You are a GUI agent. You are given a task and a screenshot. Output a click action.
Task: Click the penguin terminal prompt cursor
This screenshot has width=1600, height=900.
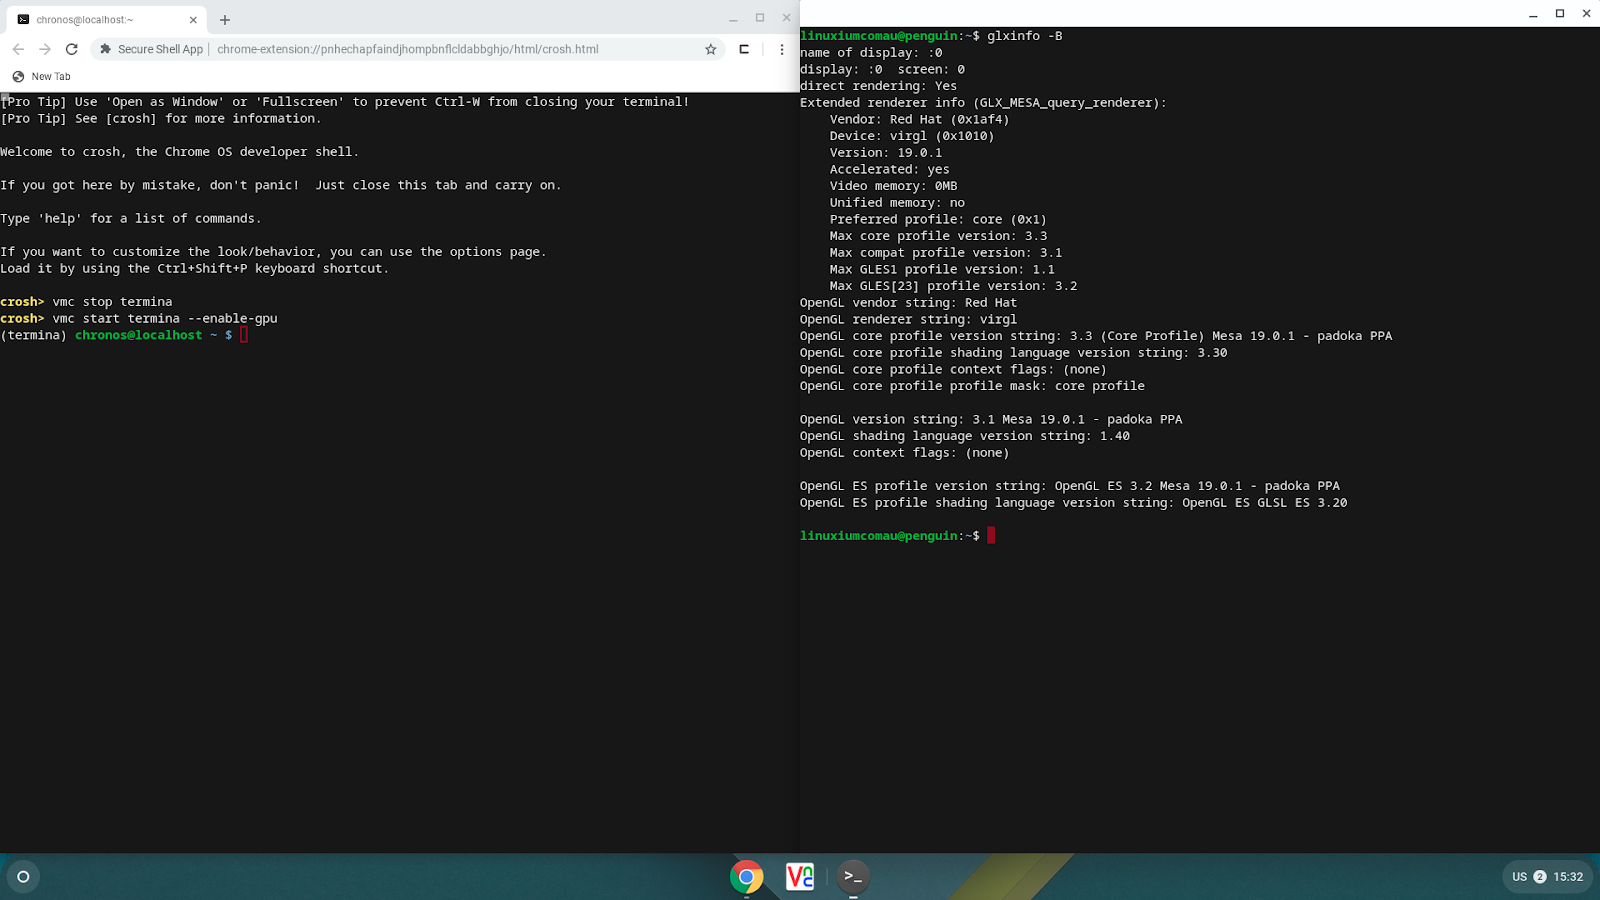click(991, 536)
